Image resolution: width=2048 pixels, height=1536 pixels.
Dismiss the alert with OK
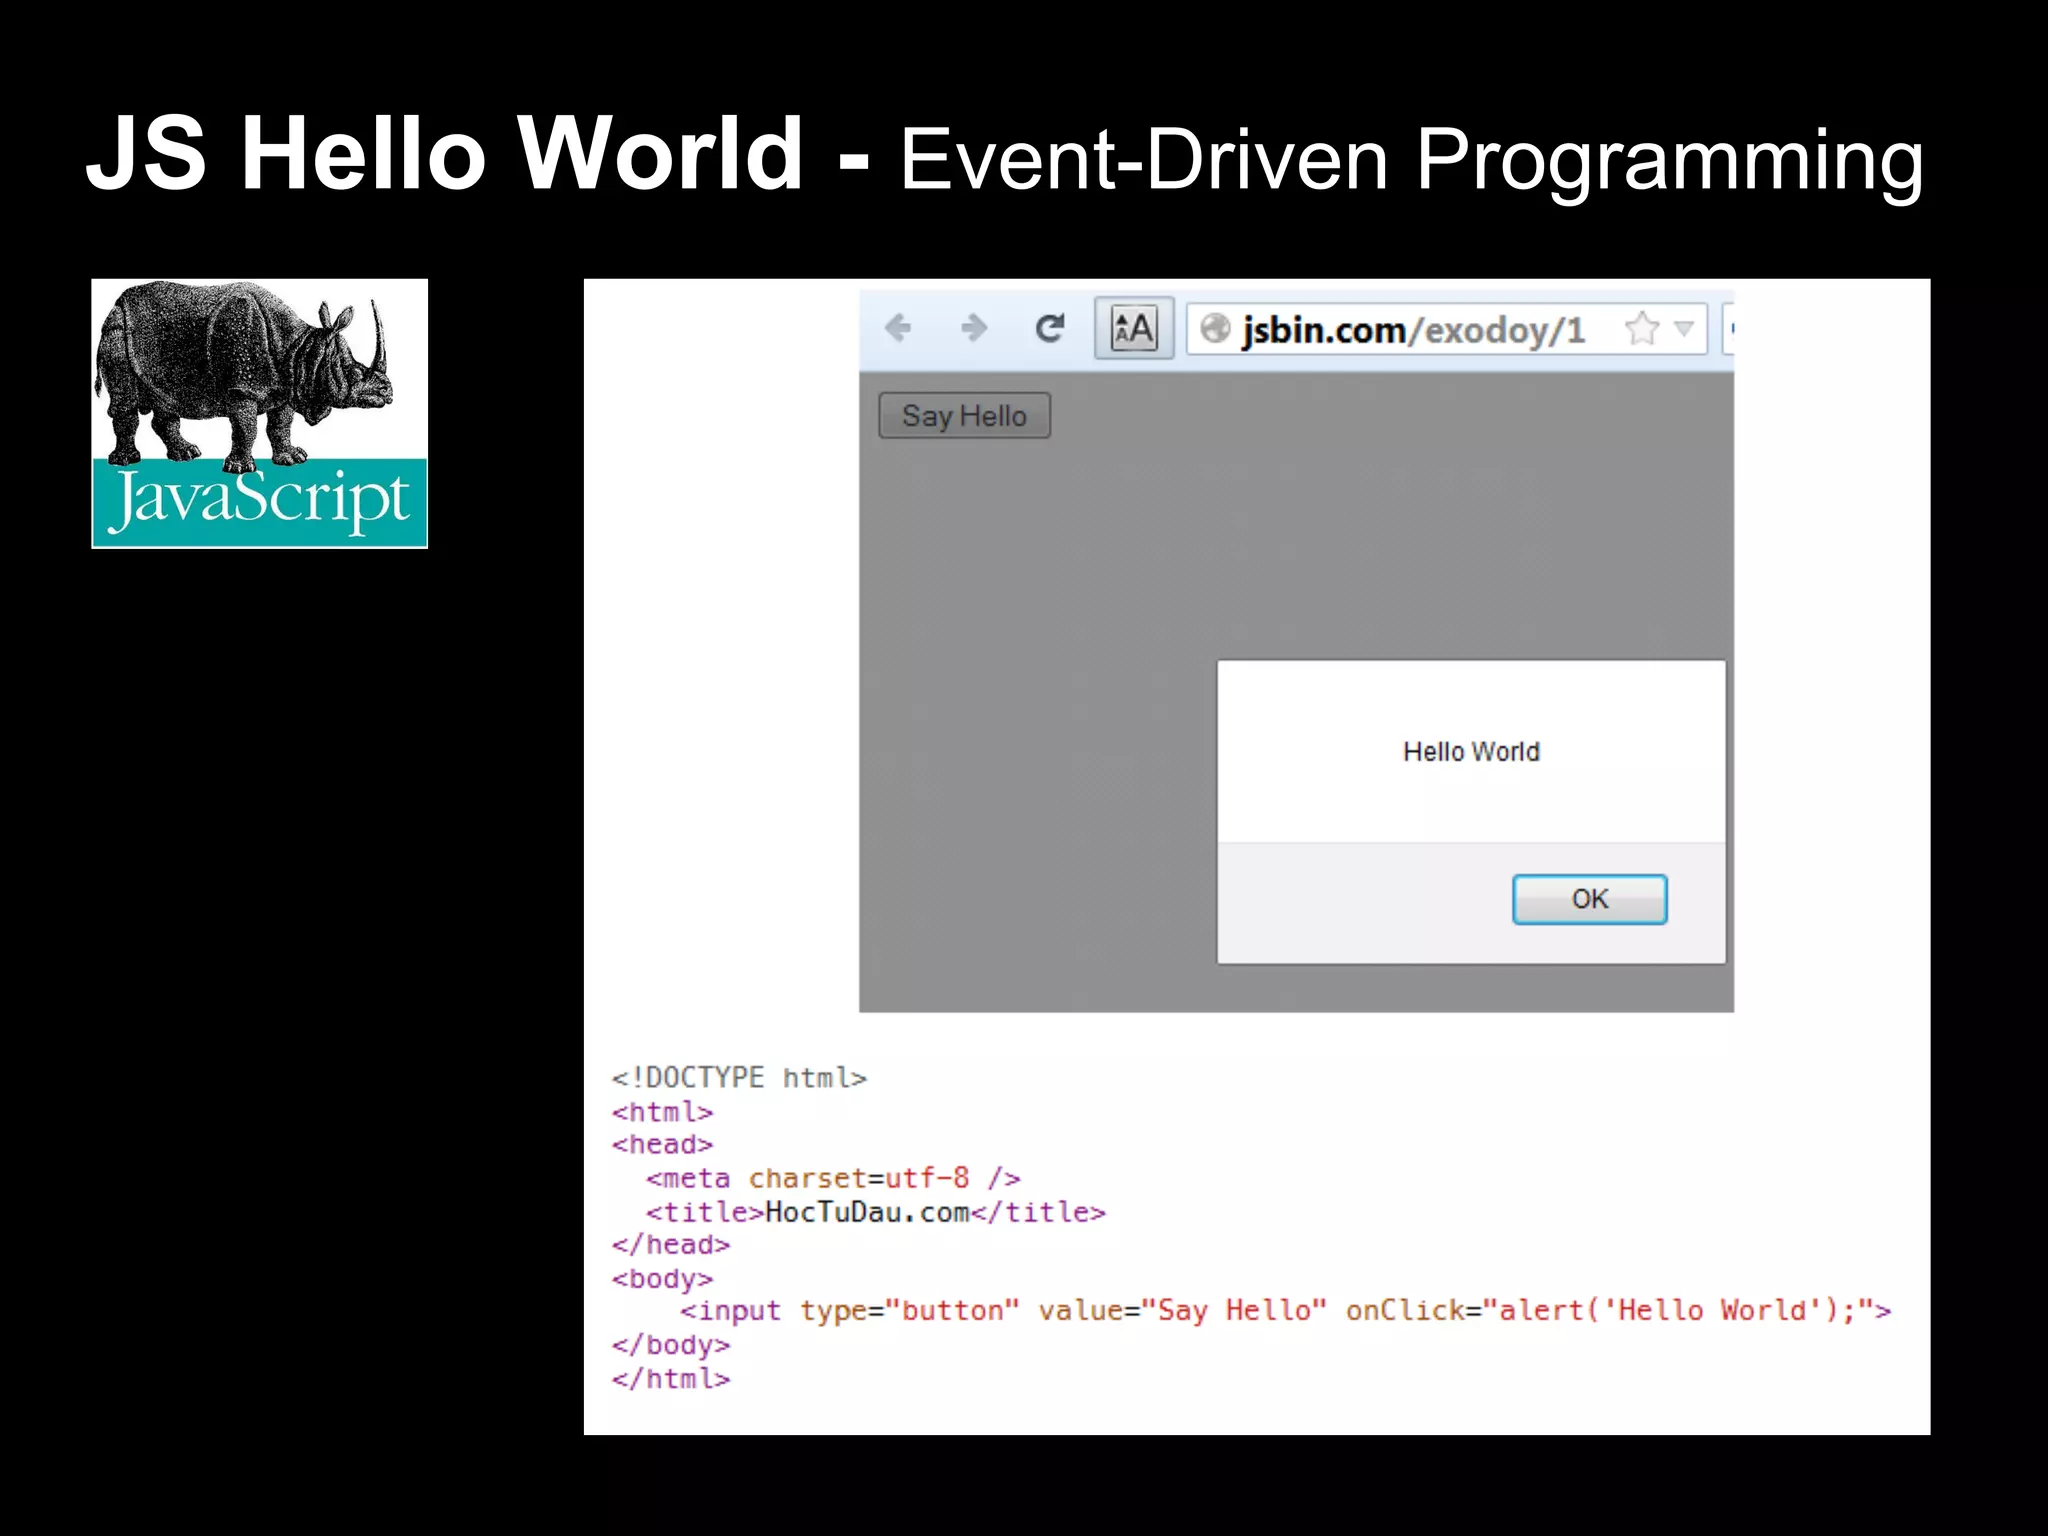1589,899
